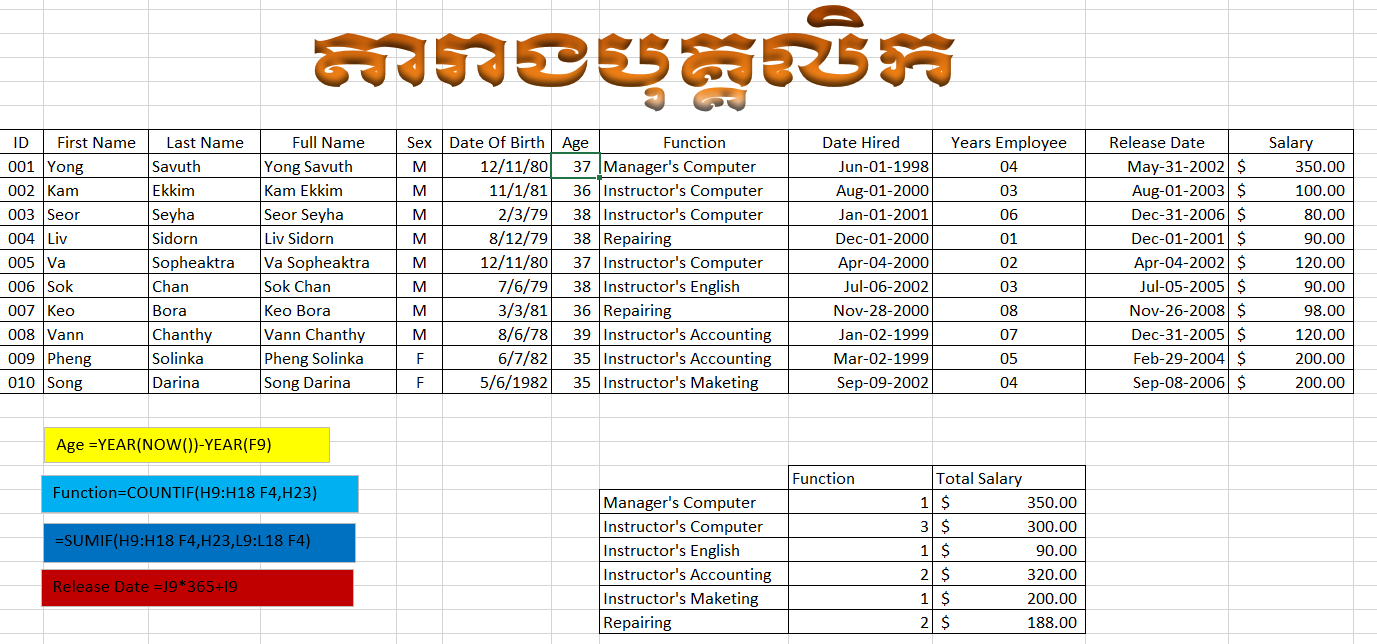Click Total Salary header in summary table

[x=1009, y=478]
